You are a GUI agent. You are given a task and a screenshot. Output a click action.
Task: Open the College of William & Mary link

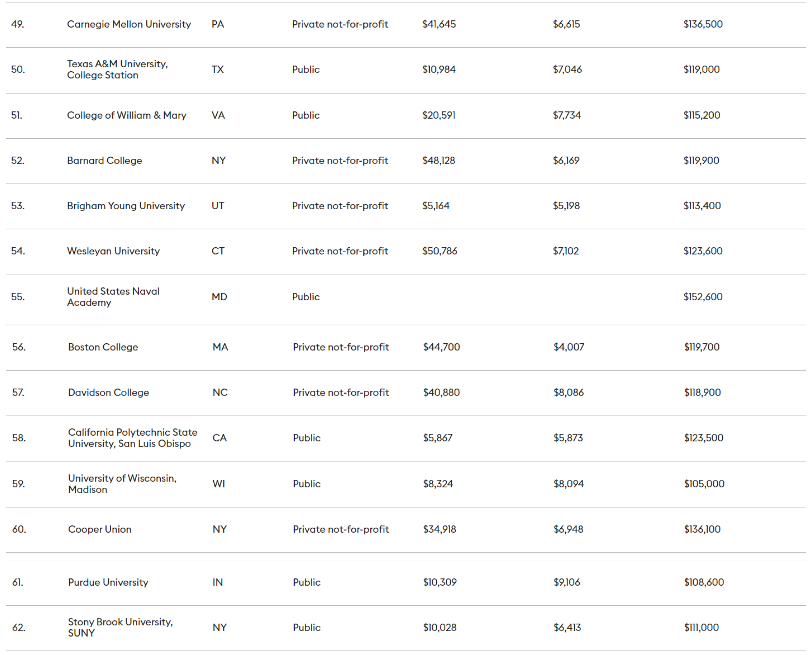coord(126,115)
